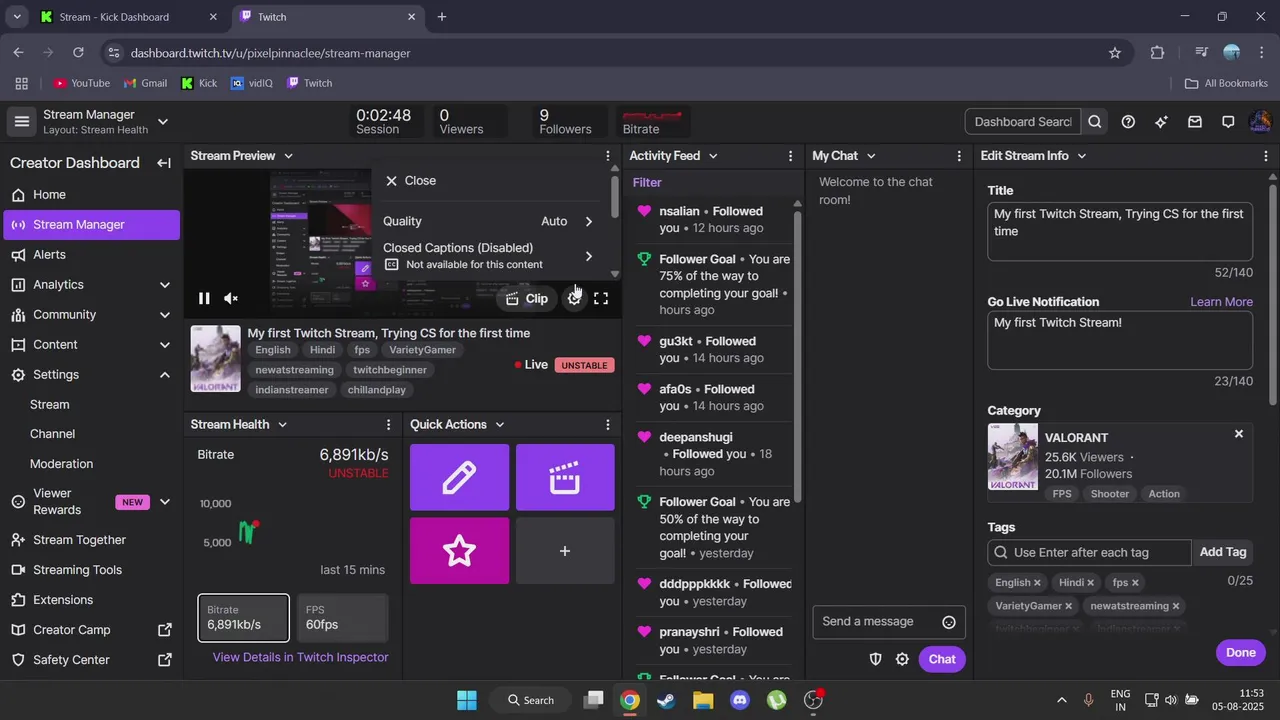Collapse the Creator Dashboard sidebar

tap(164, 163)
